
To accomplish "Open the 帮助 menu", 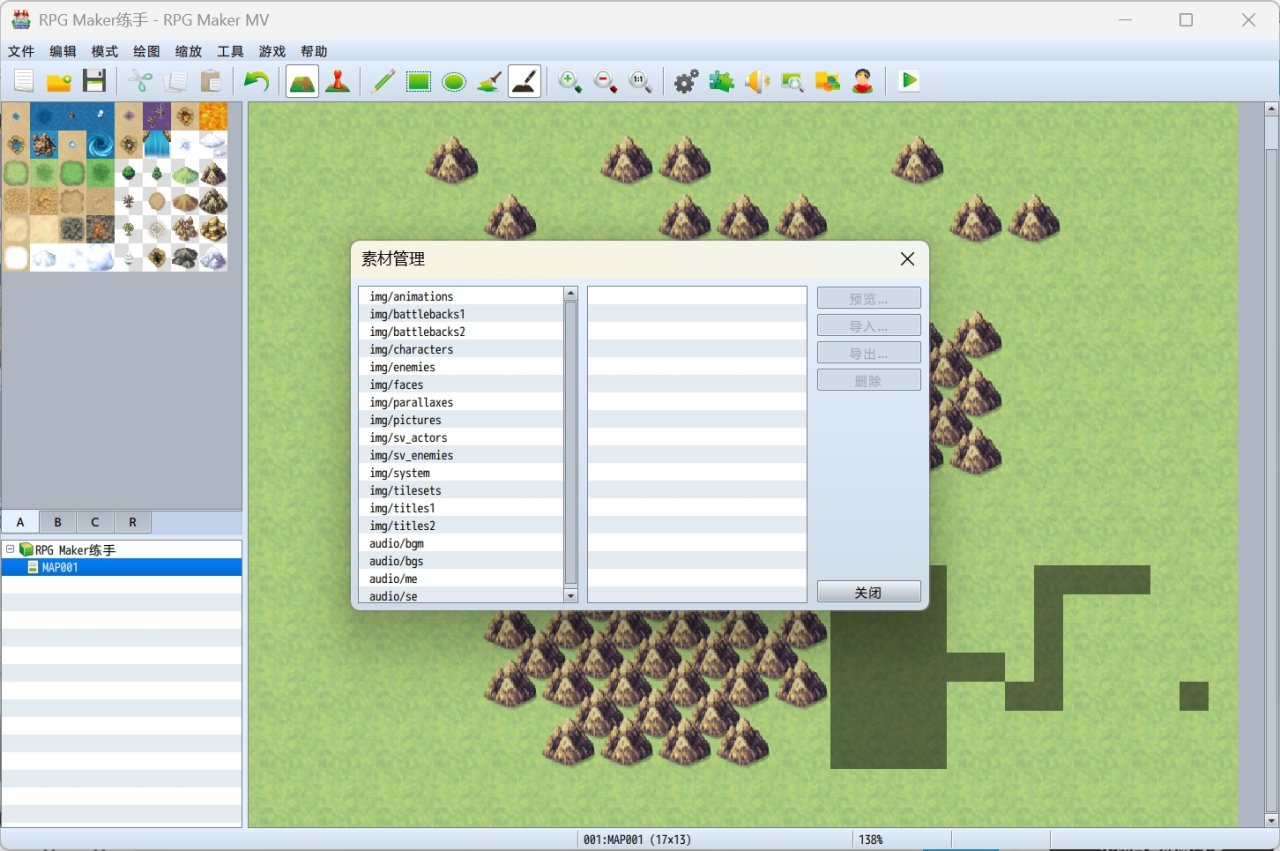I will coord(314,51).
